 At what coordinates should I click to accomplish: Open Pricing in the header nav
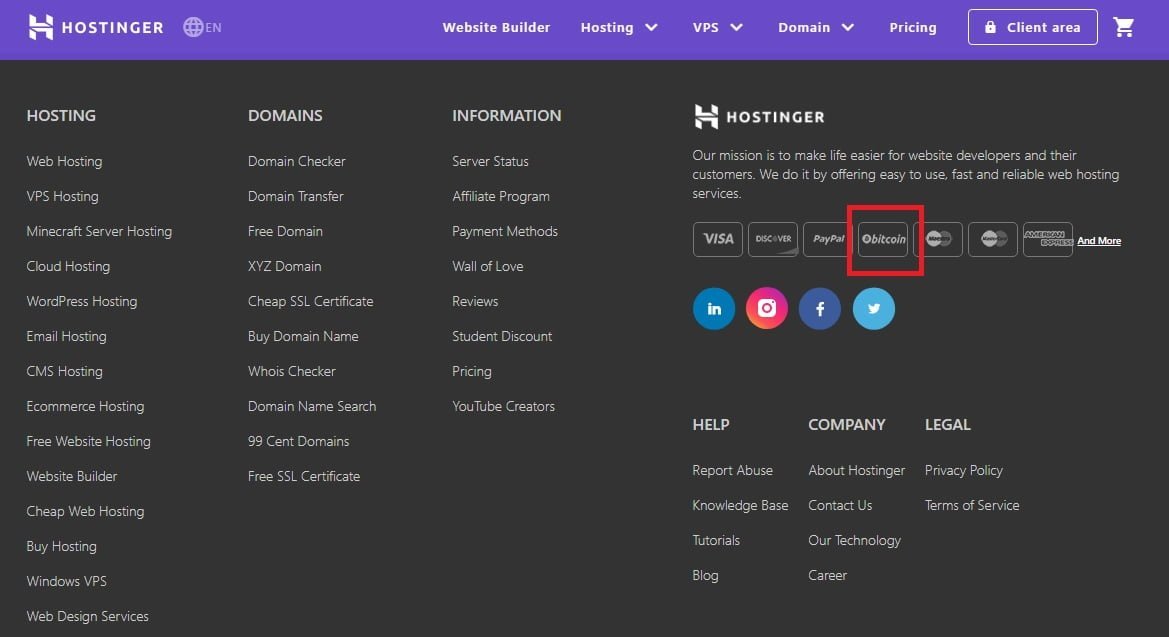(x=913, y=28)
